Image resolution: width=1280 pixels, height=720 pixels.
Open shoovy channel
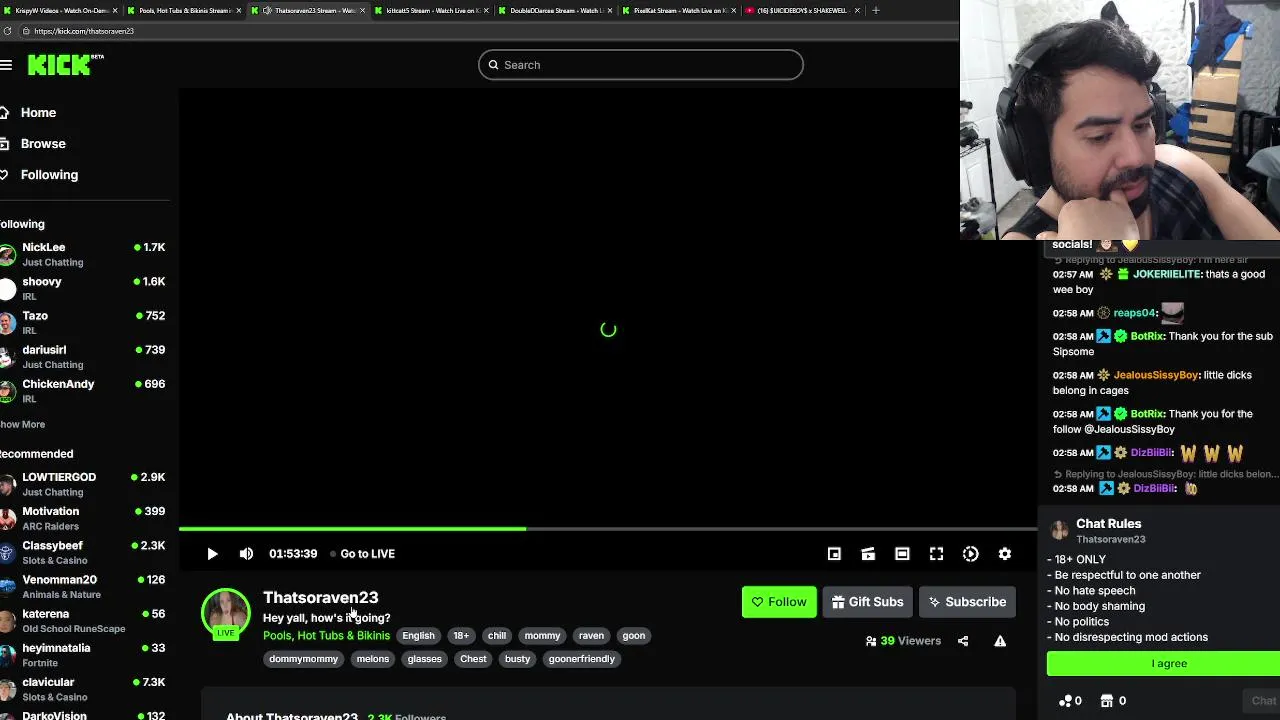[x=85, y=288]
